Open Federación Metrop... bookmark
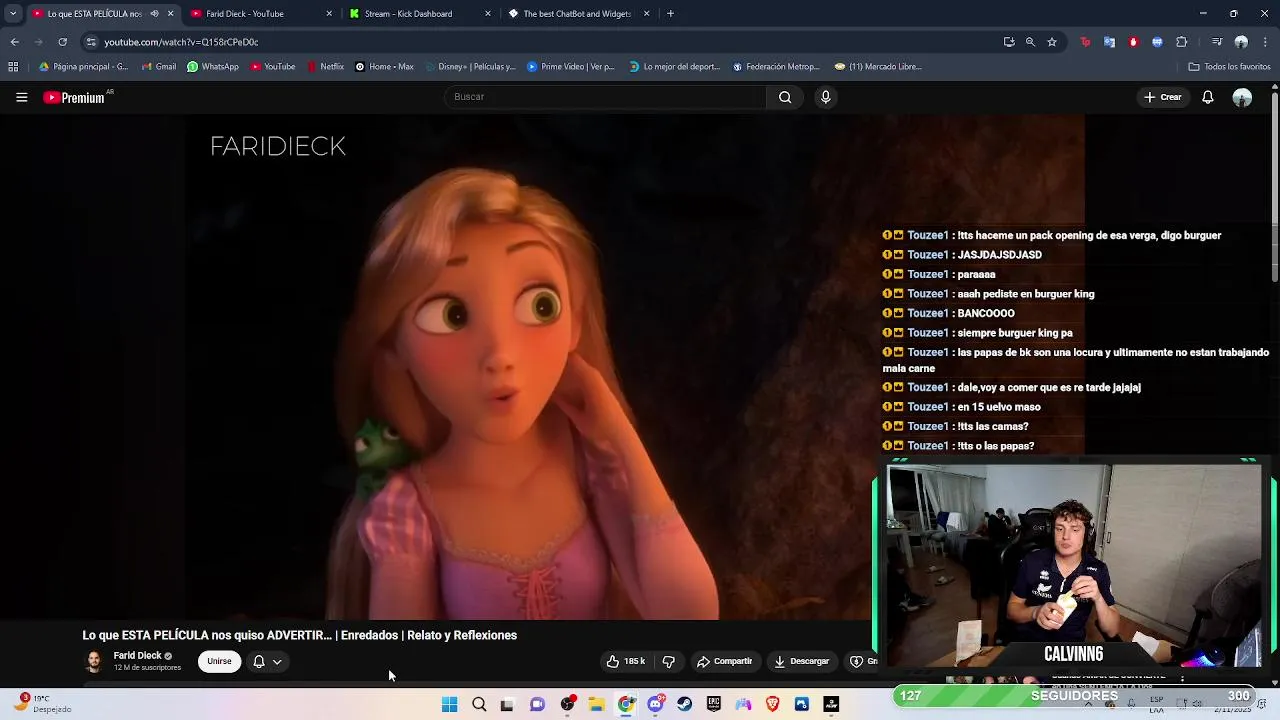Screen dimensions: 1280x720 coord(776,67)
